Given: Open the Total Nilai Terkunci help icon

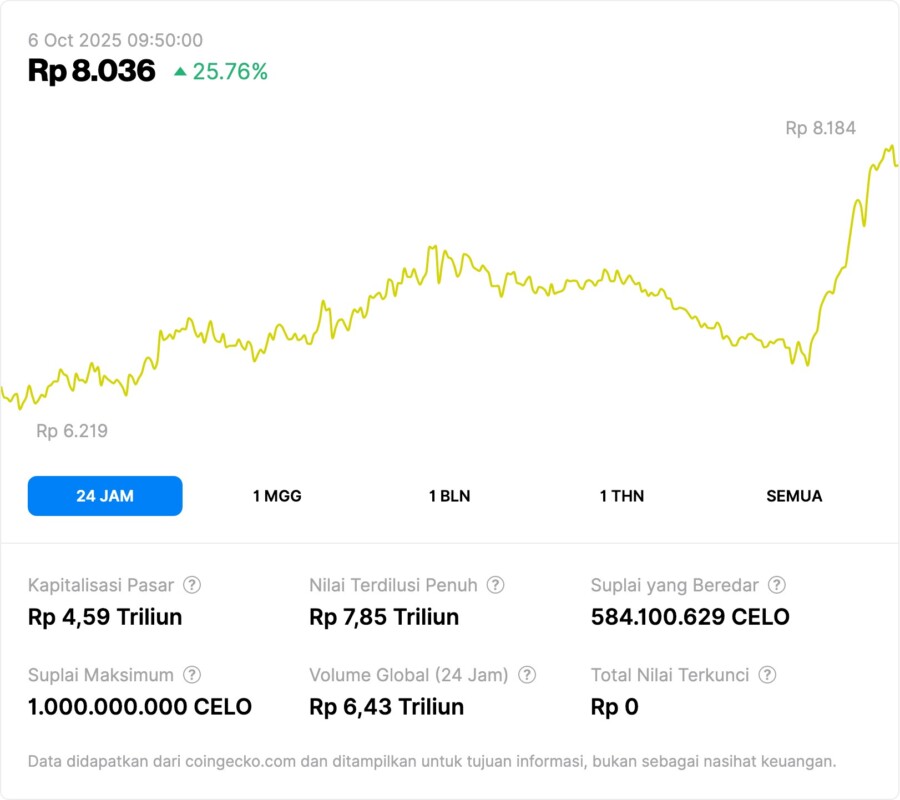Looking at the screenshot, I should click(767, 675).
